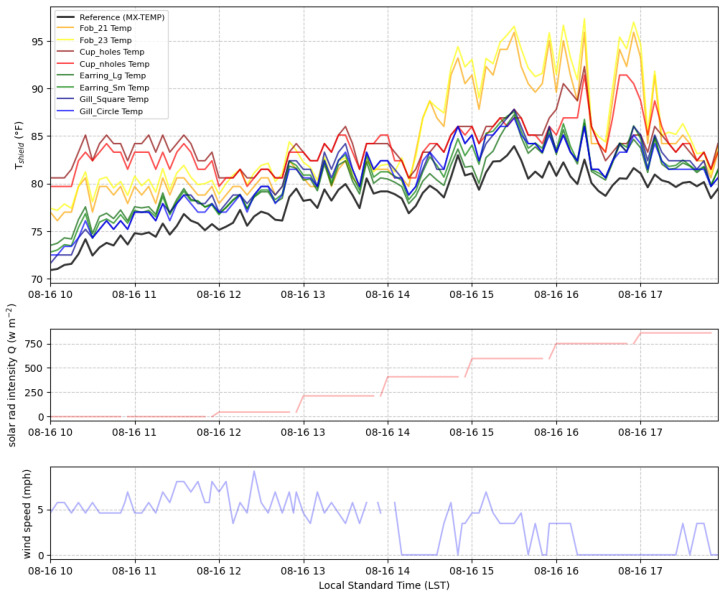Click the Local Standard Time (LST) axis title
725x596 pixels.
click(384, 585)
